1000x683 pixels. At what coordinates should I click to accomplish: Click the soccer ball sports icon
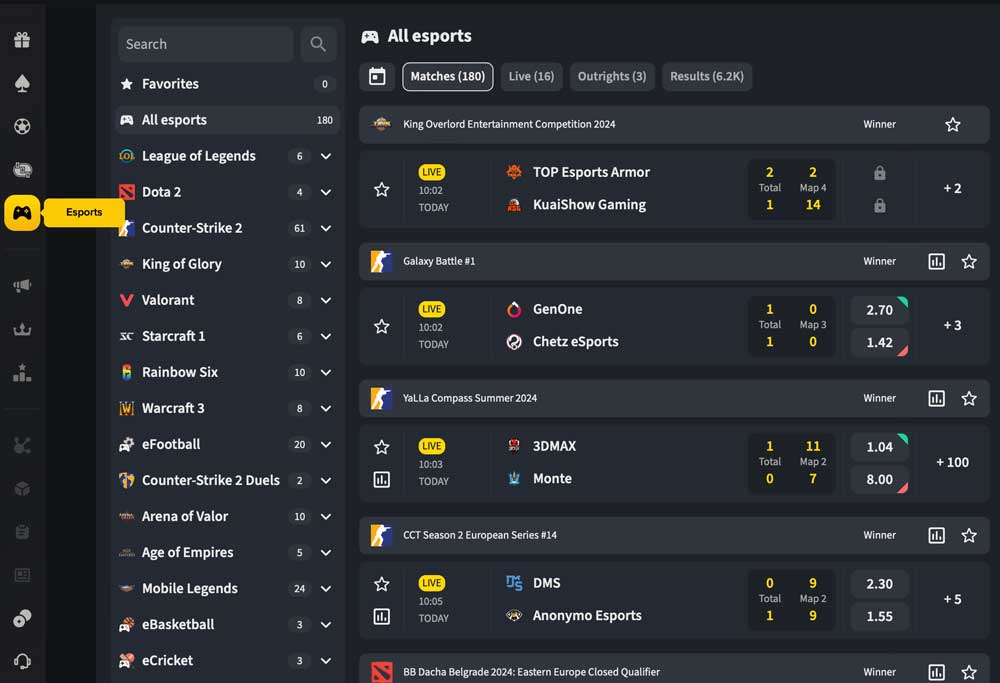[21, 126]
